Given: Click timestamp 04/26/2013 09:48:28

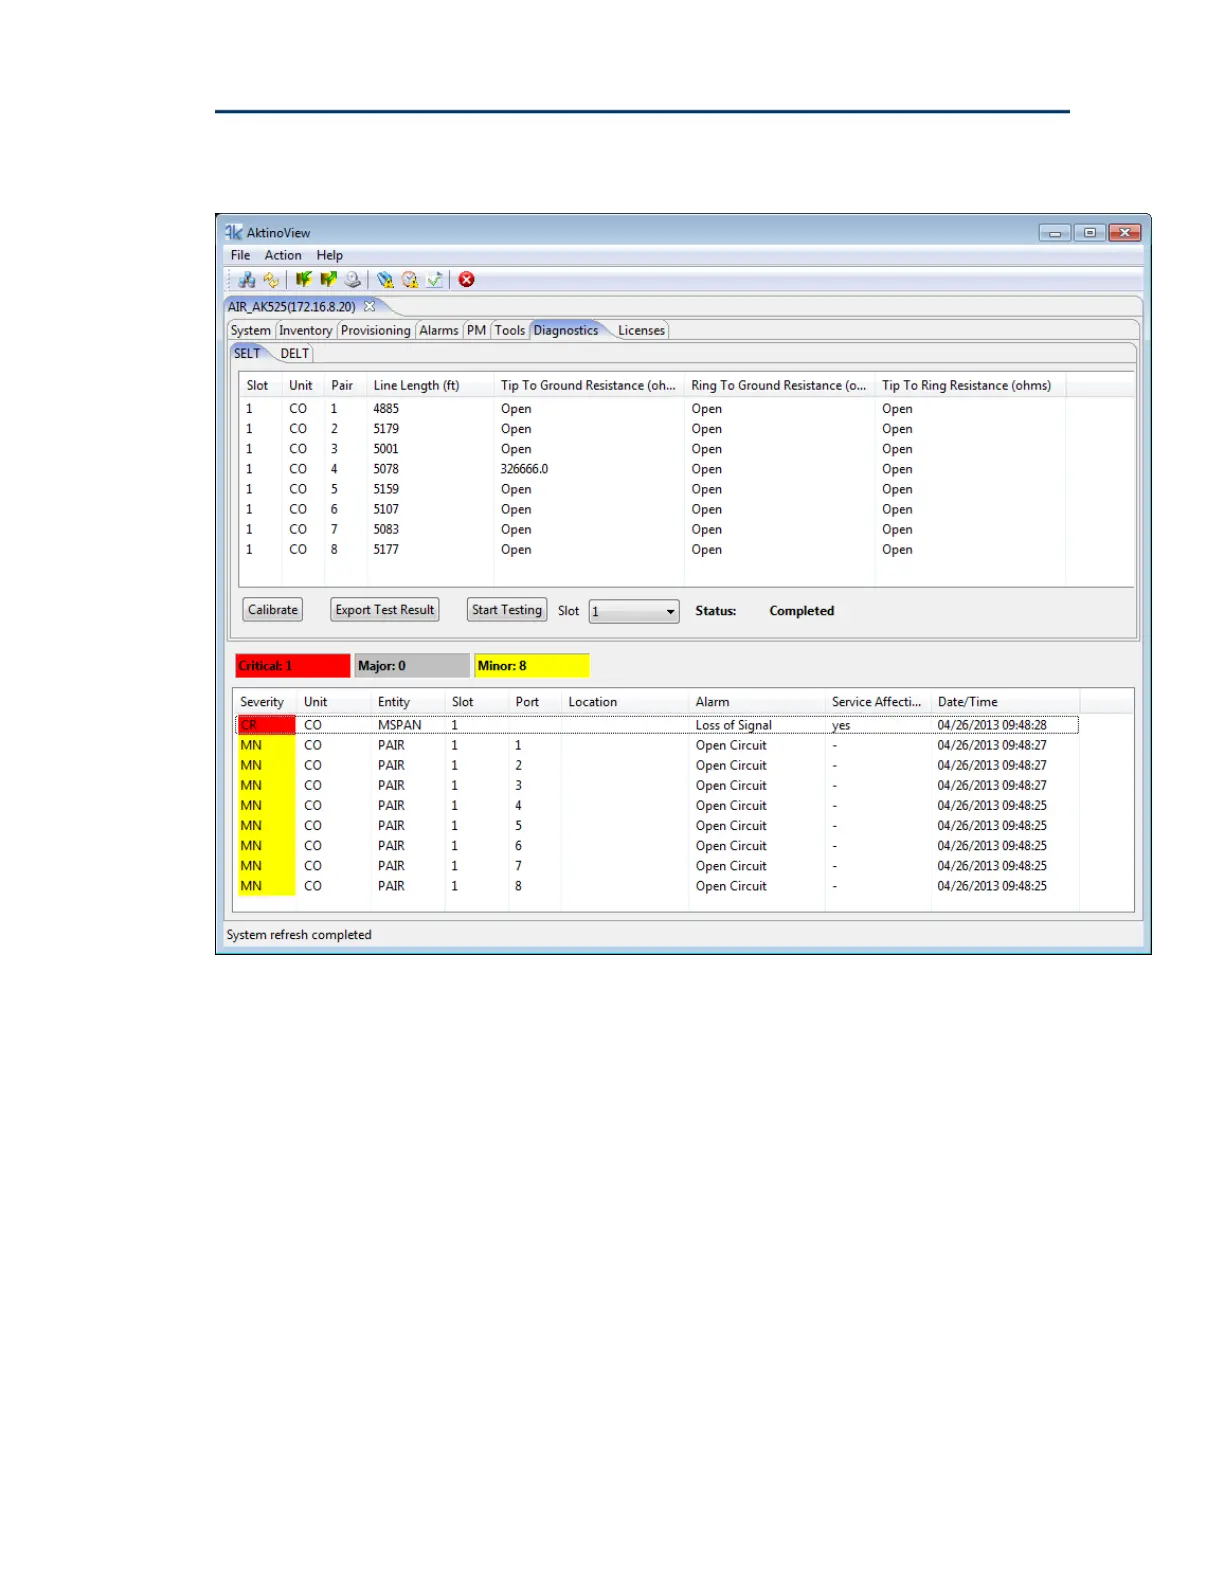Looking at the screenshot, I should 992,725.
